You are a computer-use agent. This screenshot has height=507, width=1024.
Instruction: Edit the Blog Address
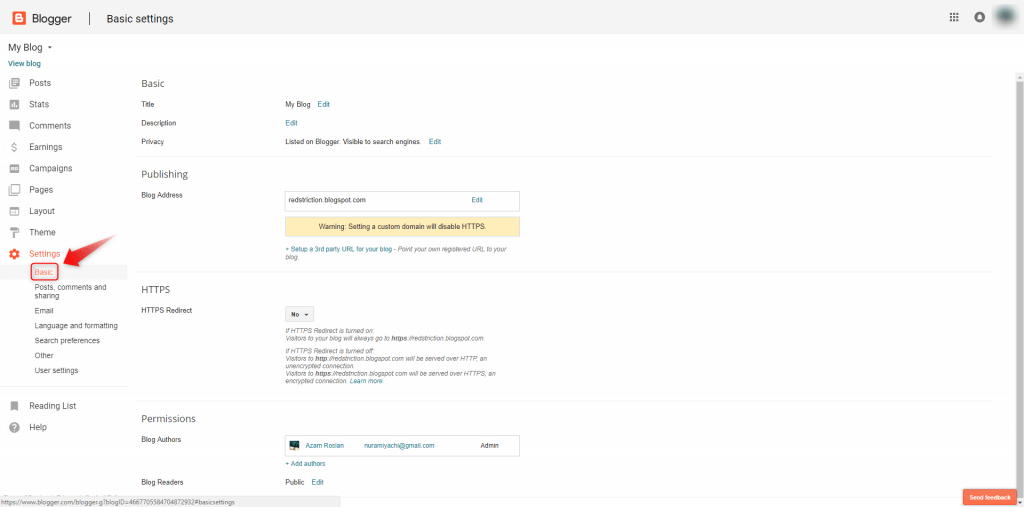tap(477, 200)
